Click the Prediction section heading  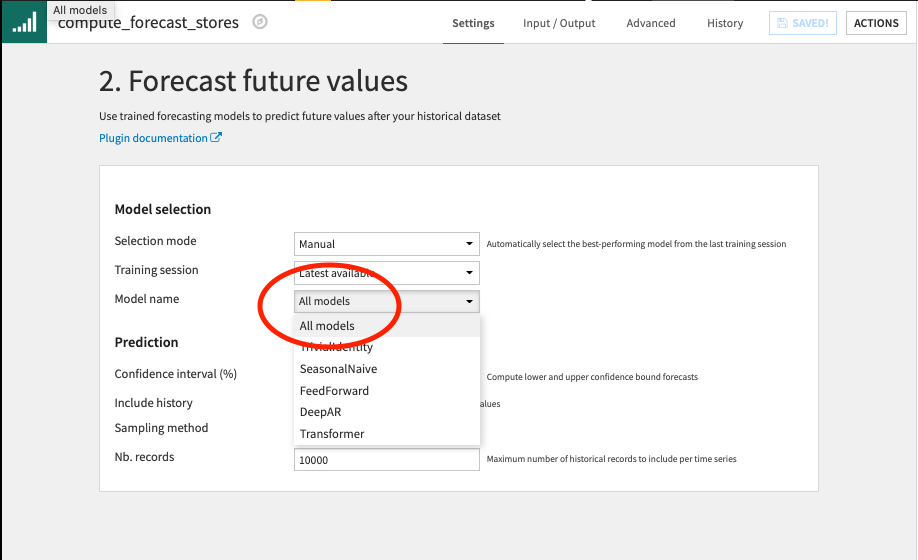(146, 342)
